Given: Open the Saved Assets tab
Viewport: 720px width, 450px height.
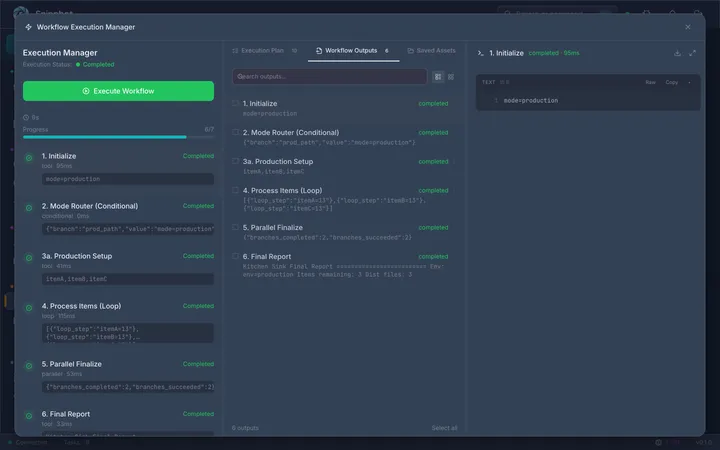Looking at the screenshot, I should click(x=432, y=51).
